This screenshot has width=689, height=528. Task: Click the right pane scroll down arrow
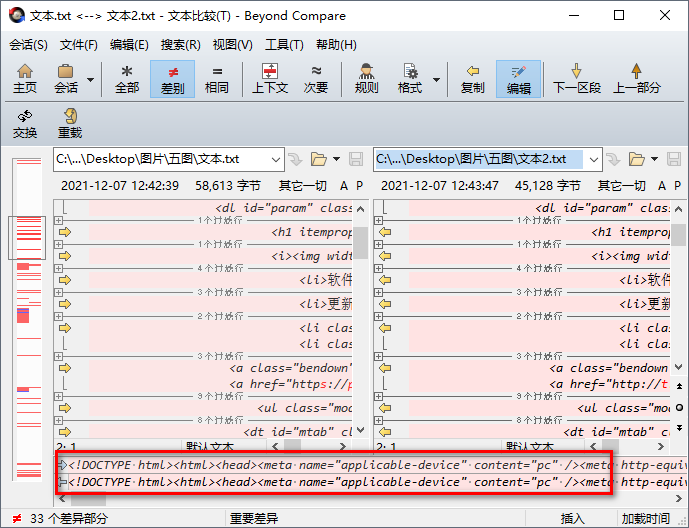pos(678,367)
